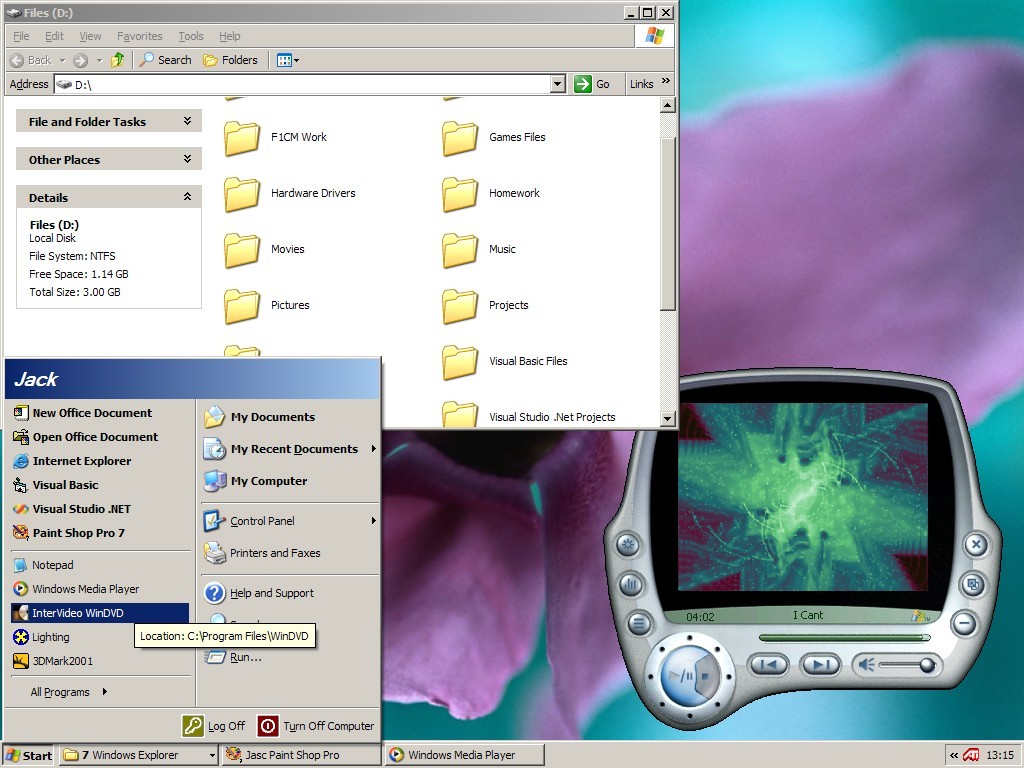The image size is (1024, 768).
Task: Go up one folder level in Explorer
Action: tap(118, 60)
